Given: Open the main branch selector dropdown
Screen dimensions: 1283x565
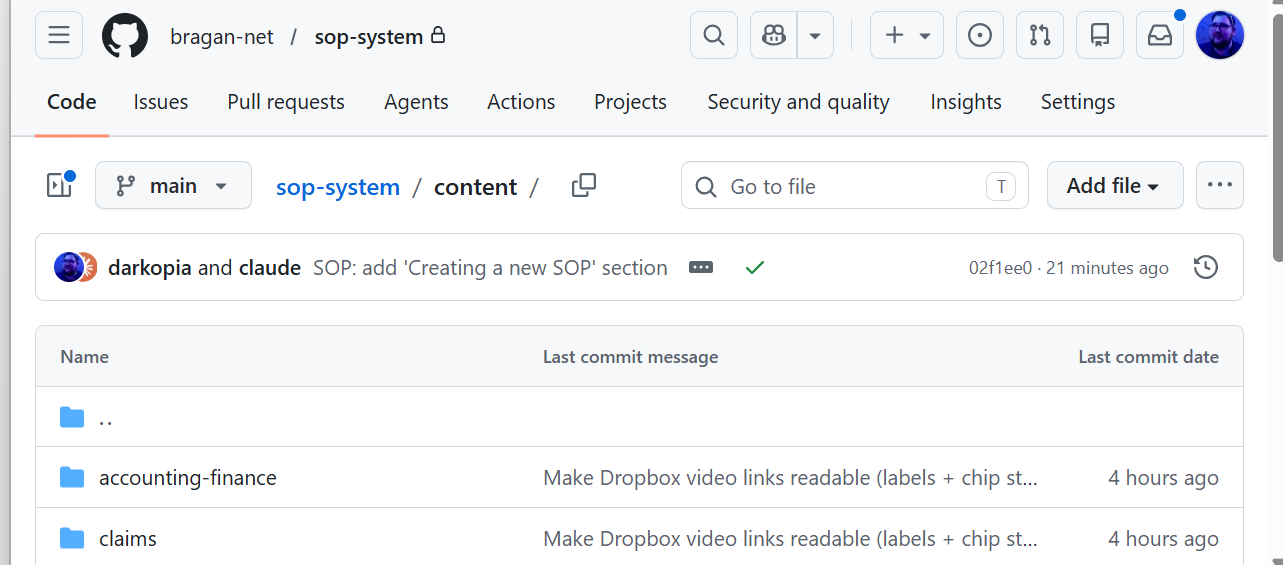Looking at the screenshot, I should click(173, 186).
